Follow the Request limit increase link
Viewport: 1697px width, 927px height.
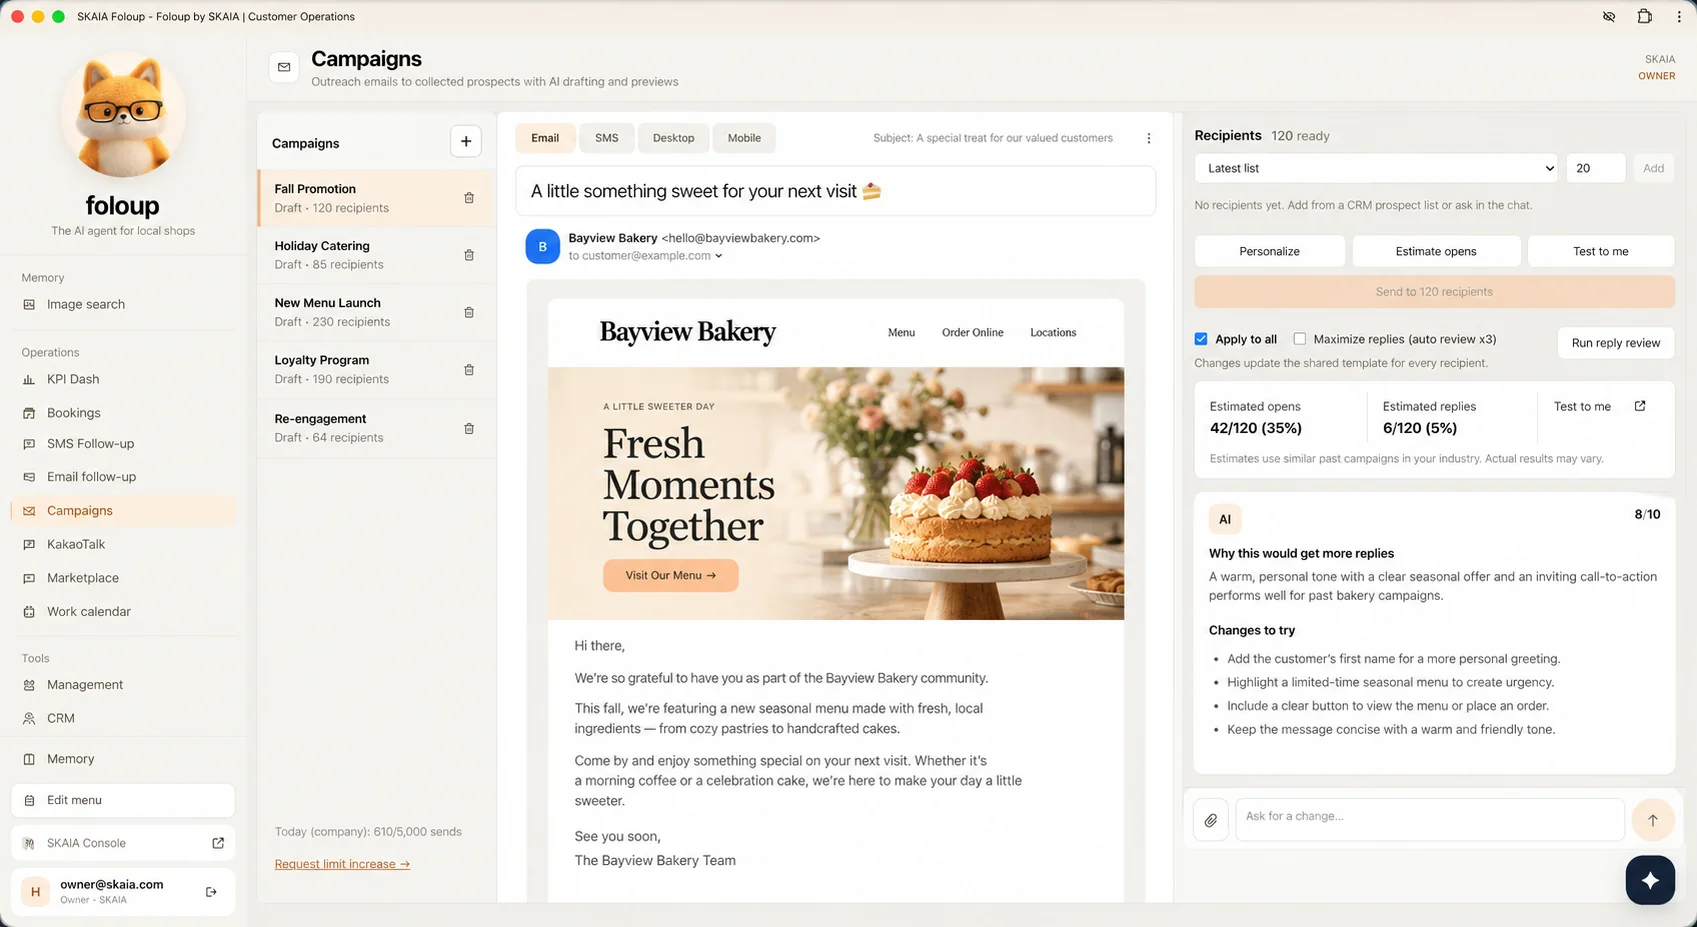click(342, 864)
